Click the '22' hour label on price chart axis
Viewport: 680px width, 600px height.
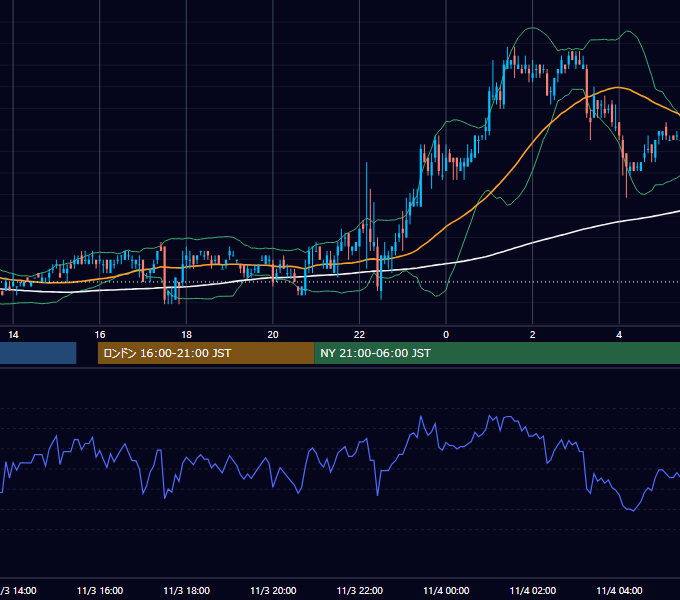[x=360, y=335]
